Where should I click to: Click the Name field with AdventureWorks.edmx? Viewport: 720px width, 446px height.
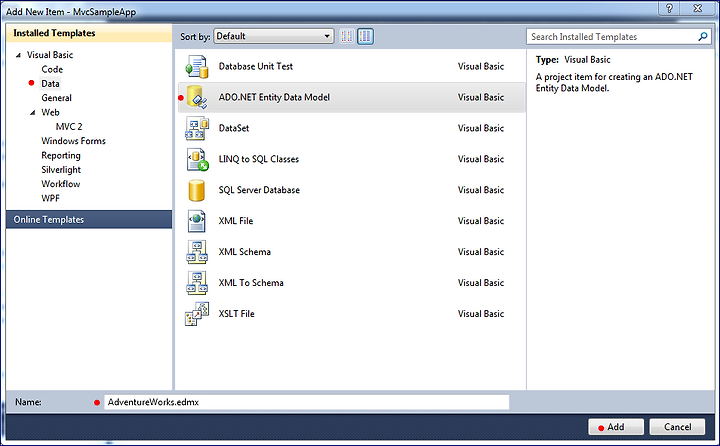[307, 402]
